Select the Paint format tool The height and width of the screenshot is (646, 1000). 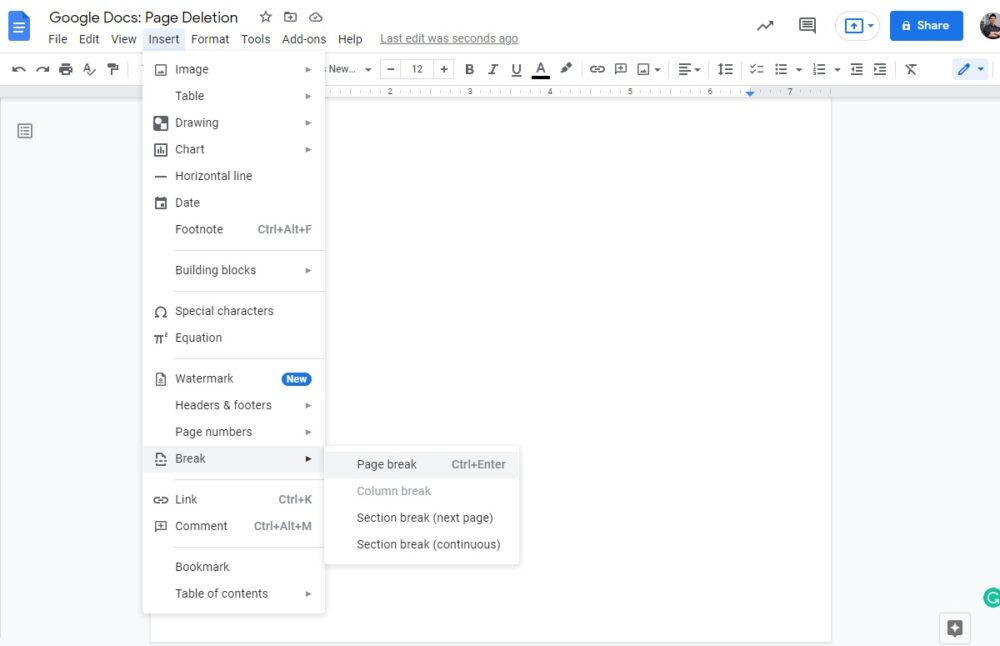[x=113, y=69]
